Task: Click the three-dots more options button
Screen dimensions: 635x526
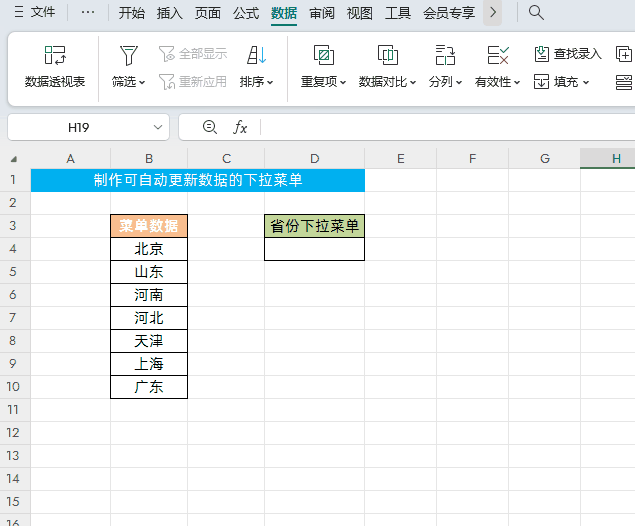Action: click(87, 12)
